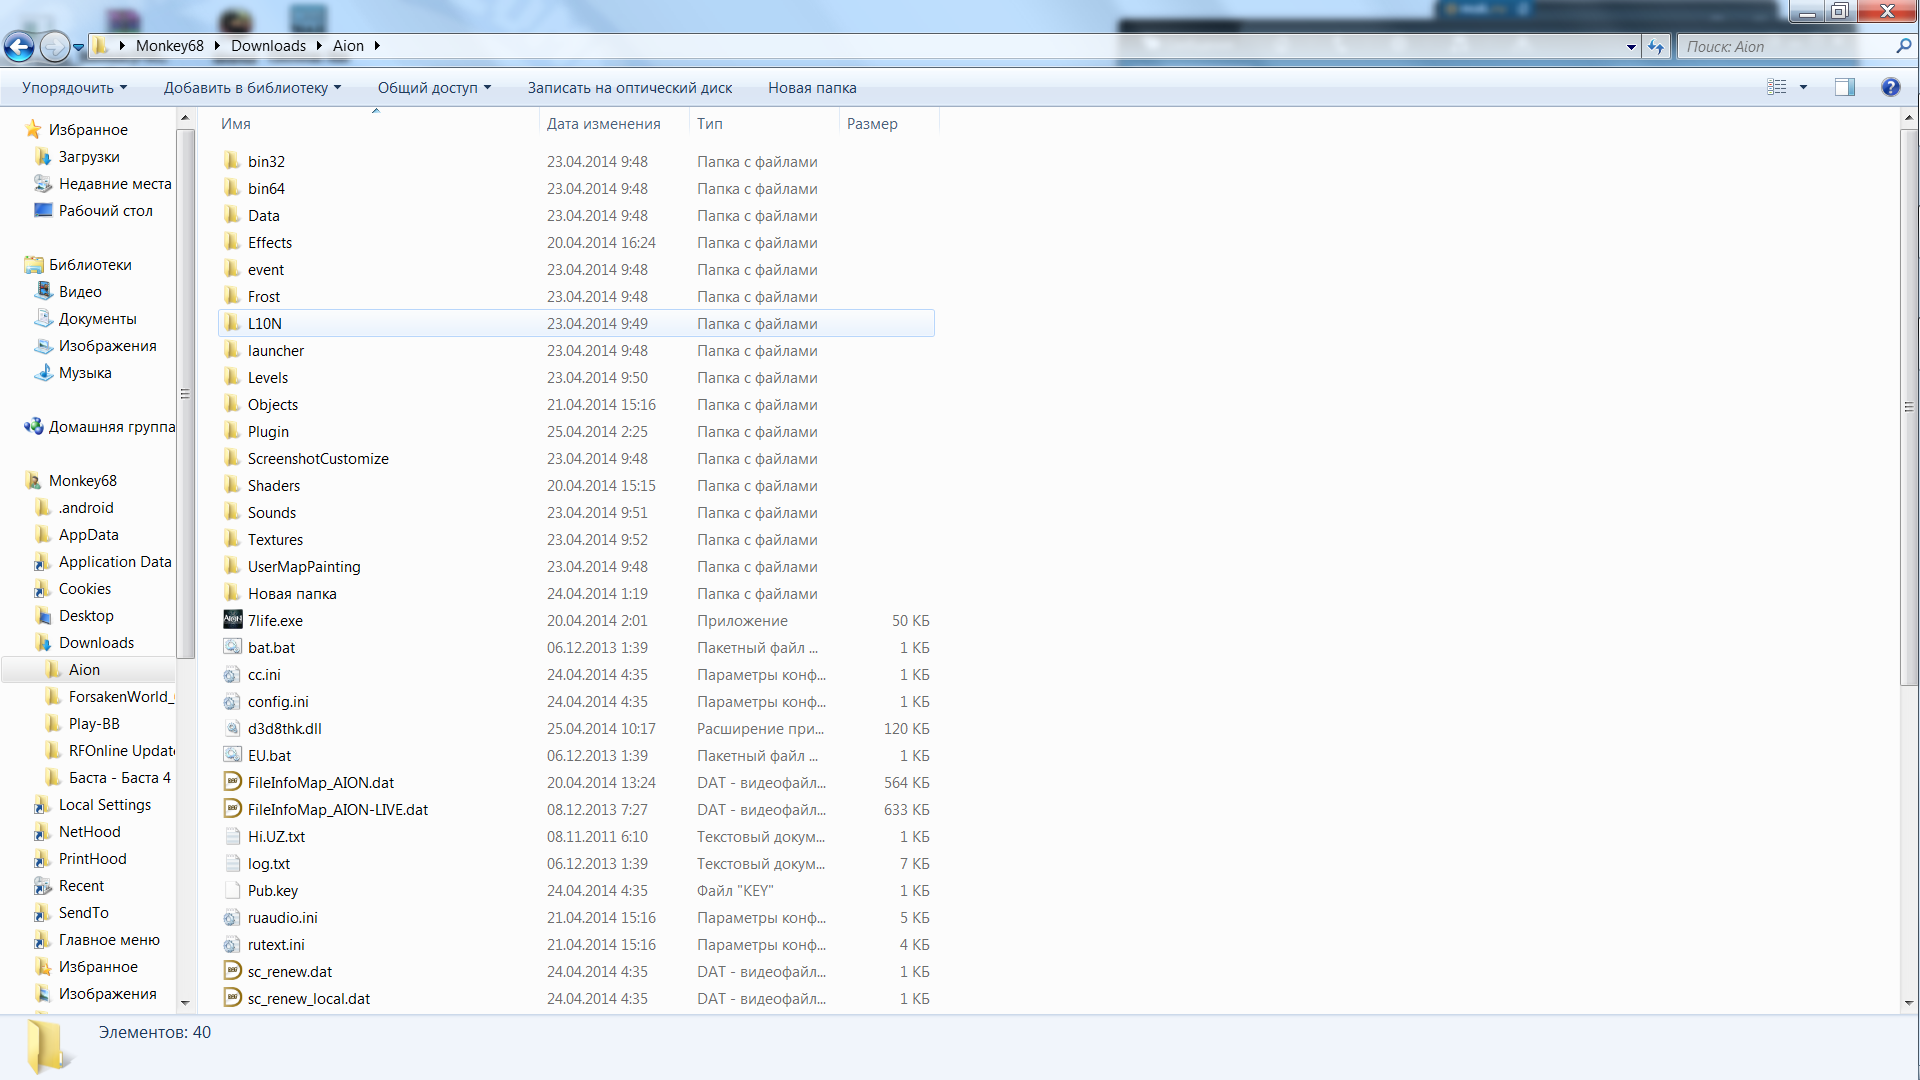
Task: Toggle the preview pane button
Action: 1845,88
